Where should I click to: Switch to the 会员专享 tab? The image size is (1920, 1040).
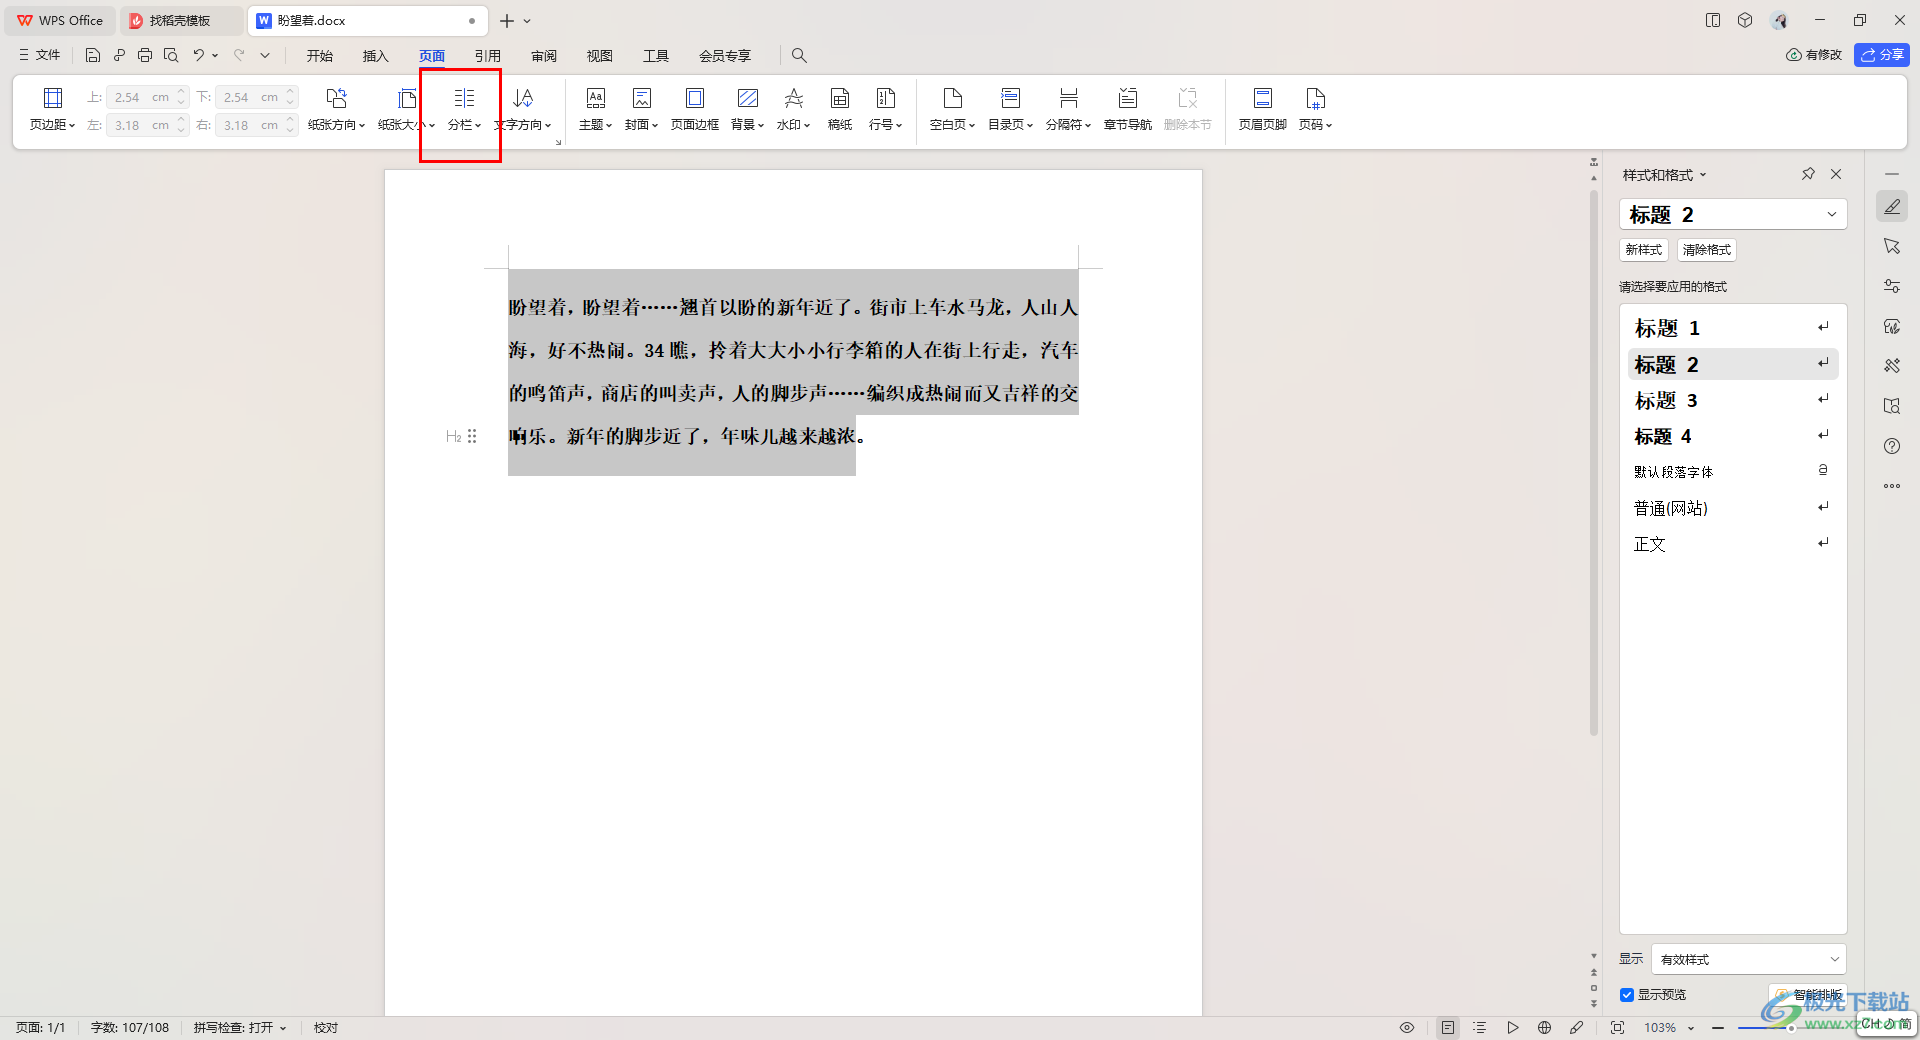coord(725,56)
